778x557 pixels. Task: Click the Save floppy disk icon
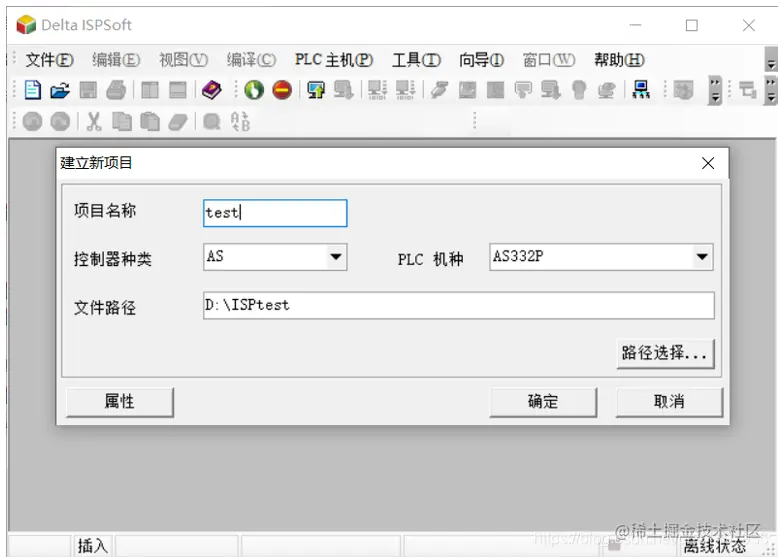(x=88, y=90)
